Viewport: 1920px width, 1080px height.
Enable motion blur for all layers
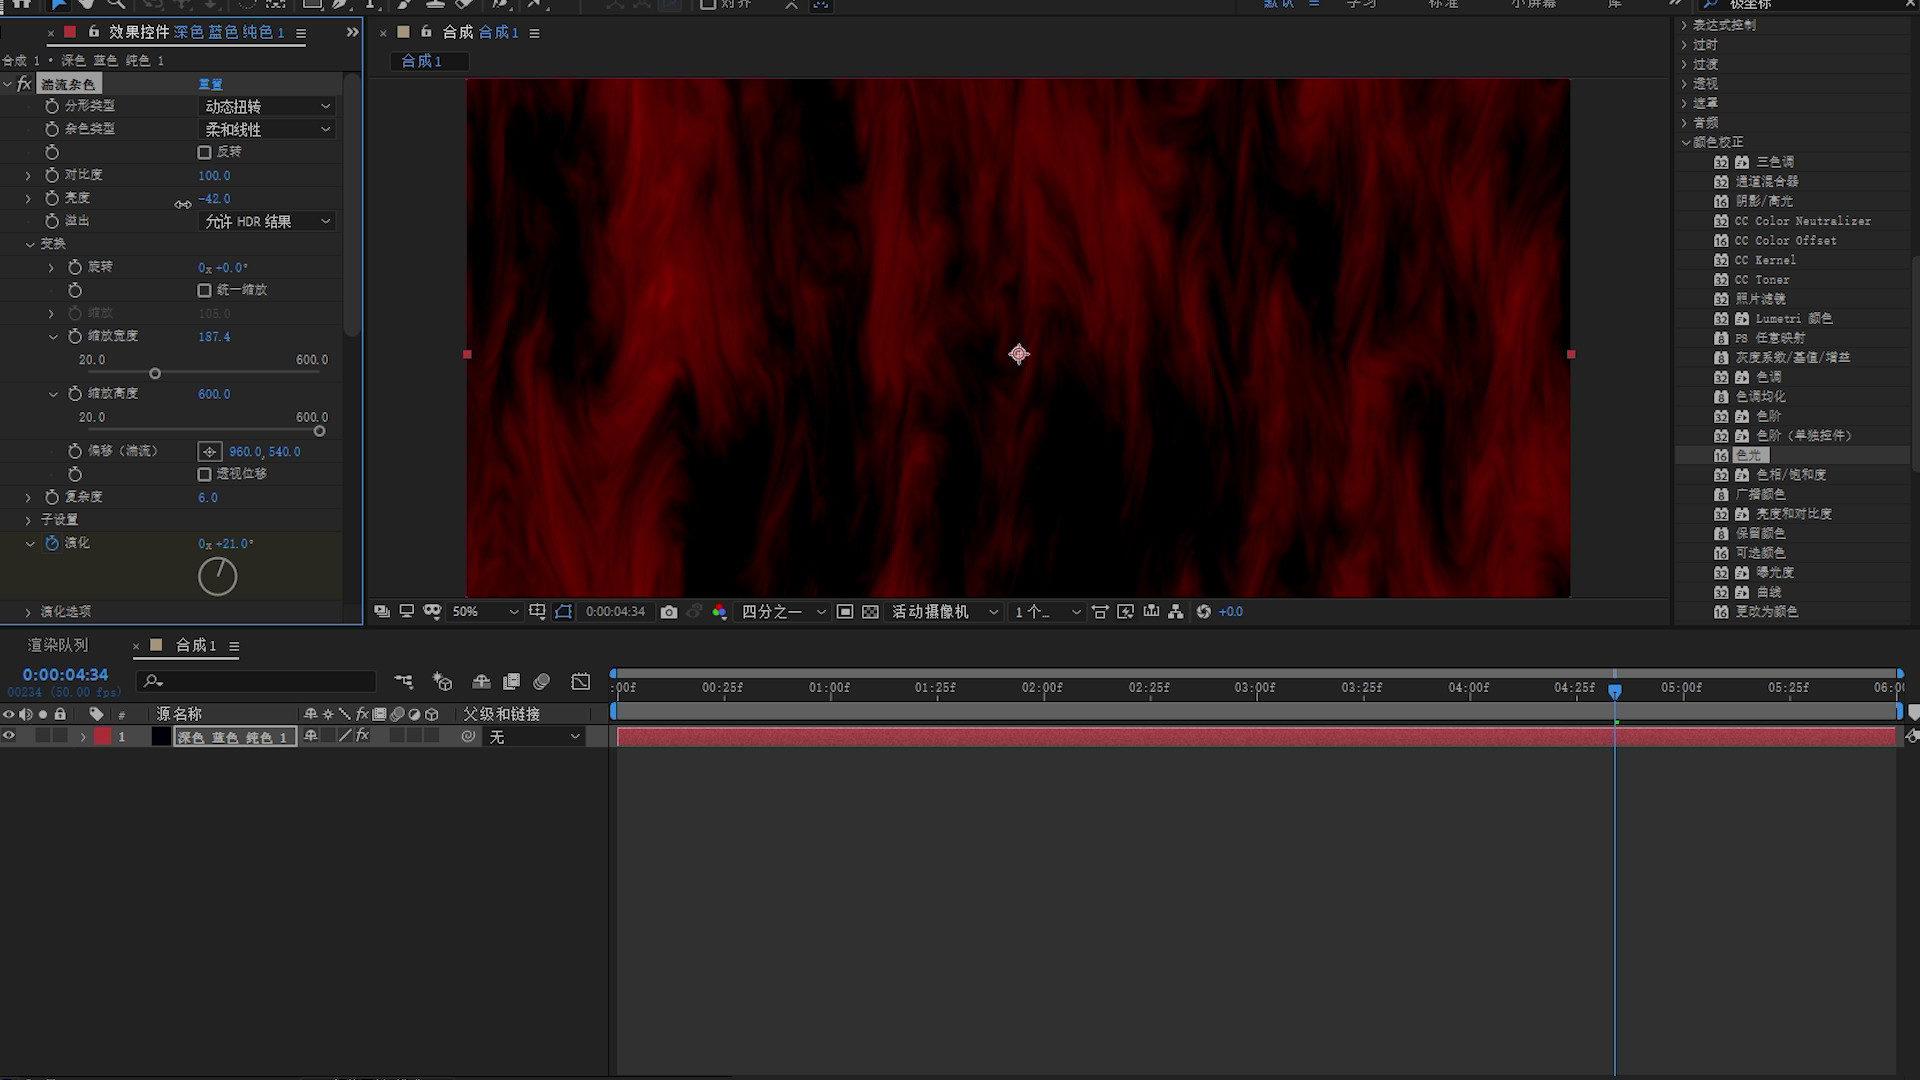click(x=541, y=682)
